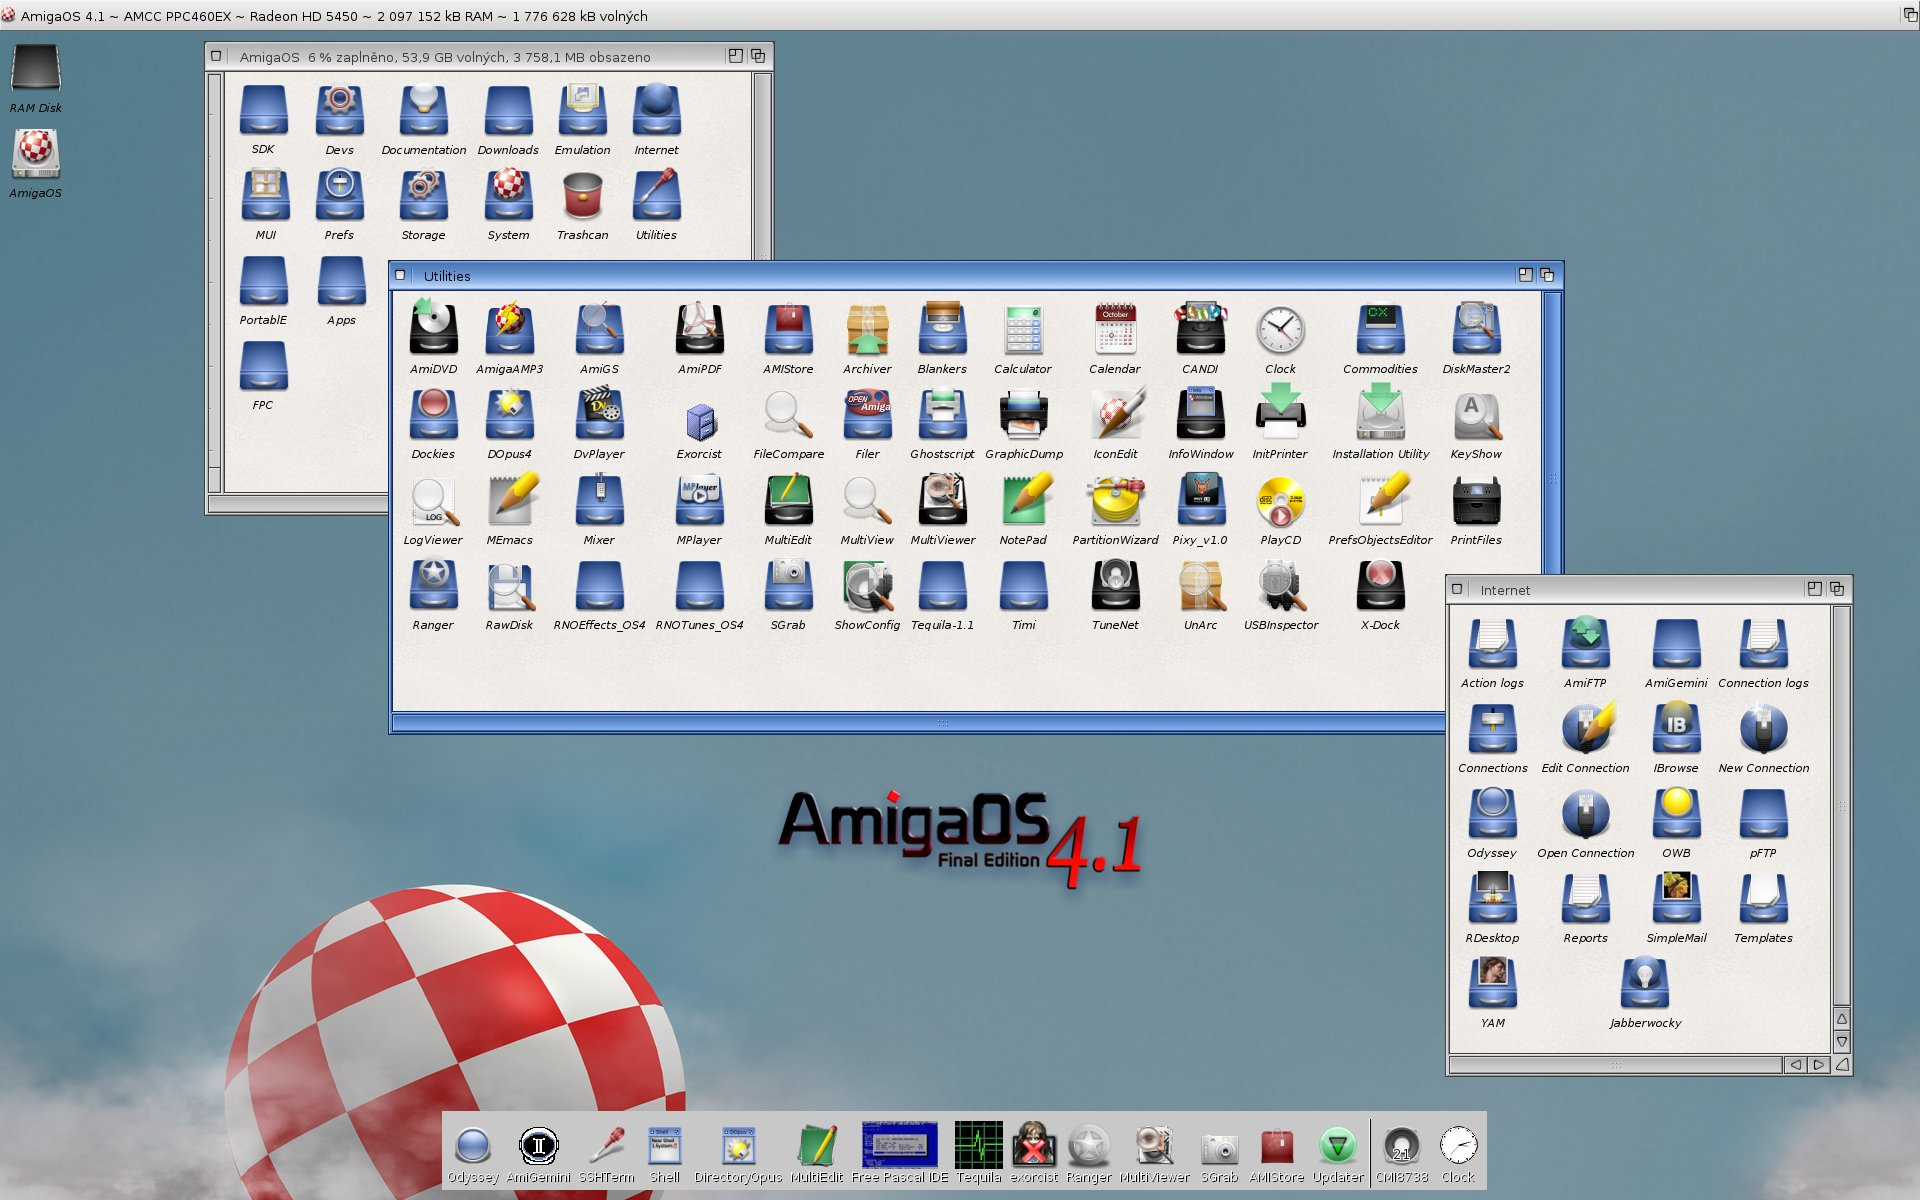Click the Workbench screen title bar

(960, 15)
